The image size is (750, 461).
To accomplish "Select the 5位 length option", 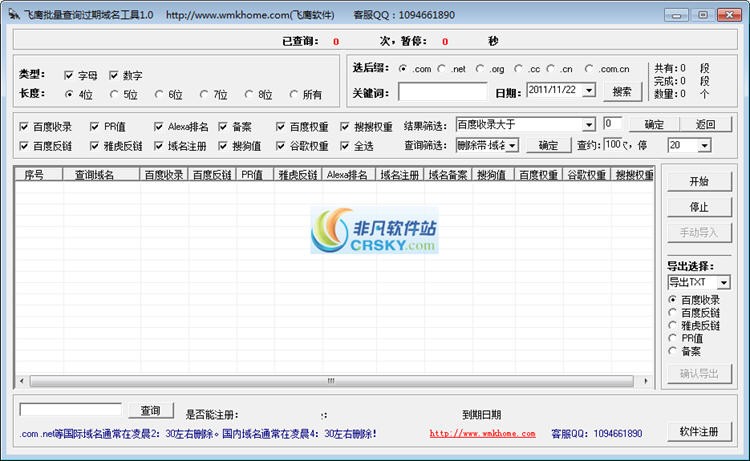I will point(114,95).
